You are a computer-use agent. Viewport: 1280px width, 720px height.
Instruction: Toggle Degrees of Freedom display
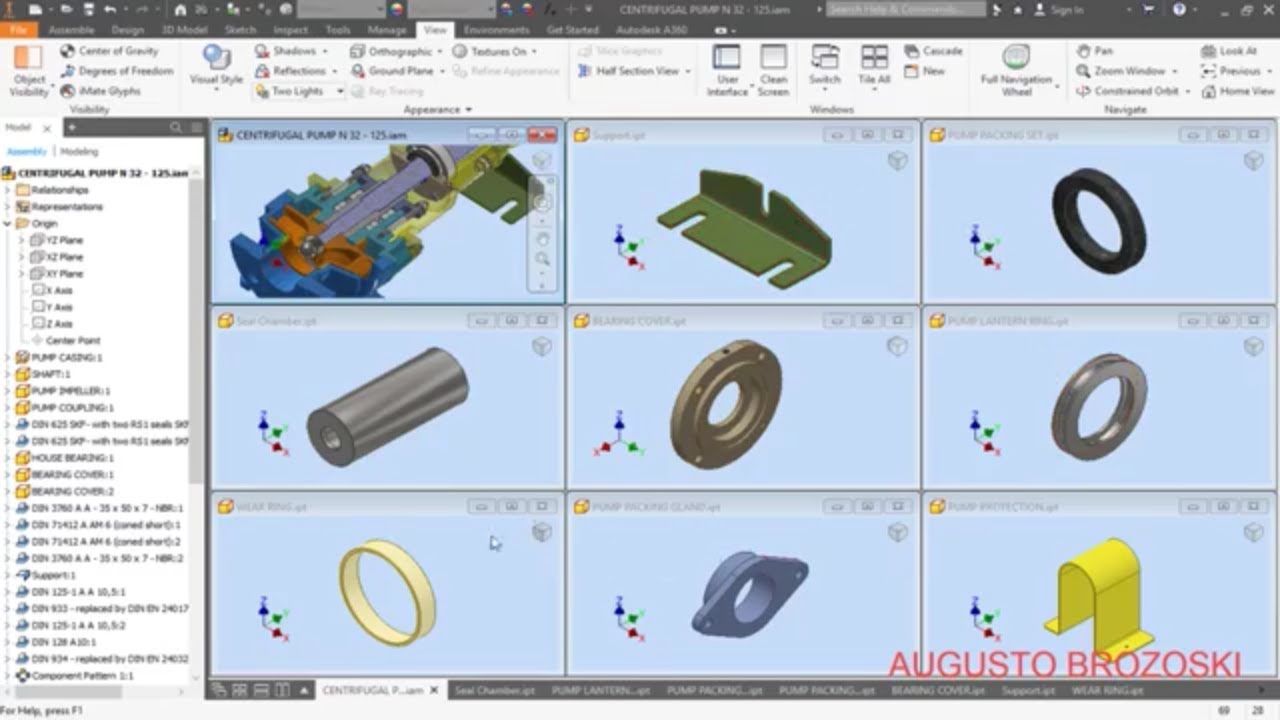tap(116, 71)
